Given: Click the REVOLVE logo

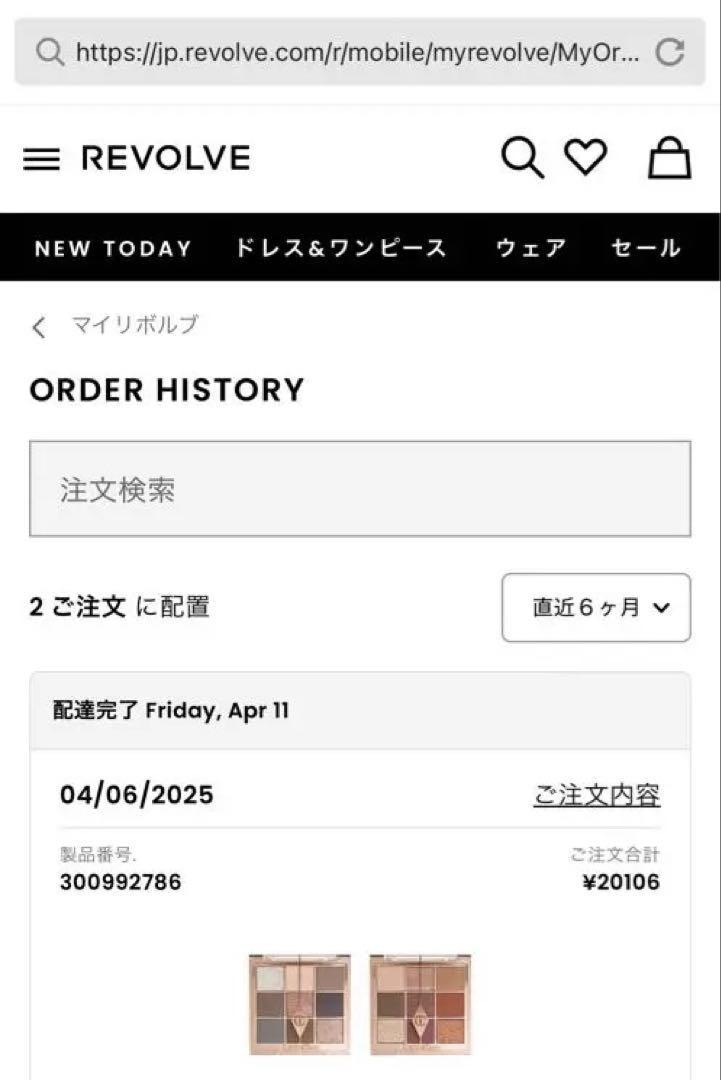Looking at the screenshot, I should coord(166,158).
